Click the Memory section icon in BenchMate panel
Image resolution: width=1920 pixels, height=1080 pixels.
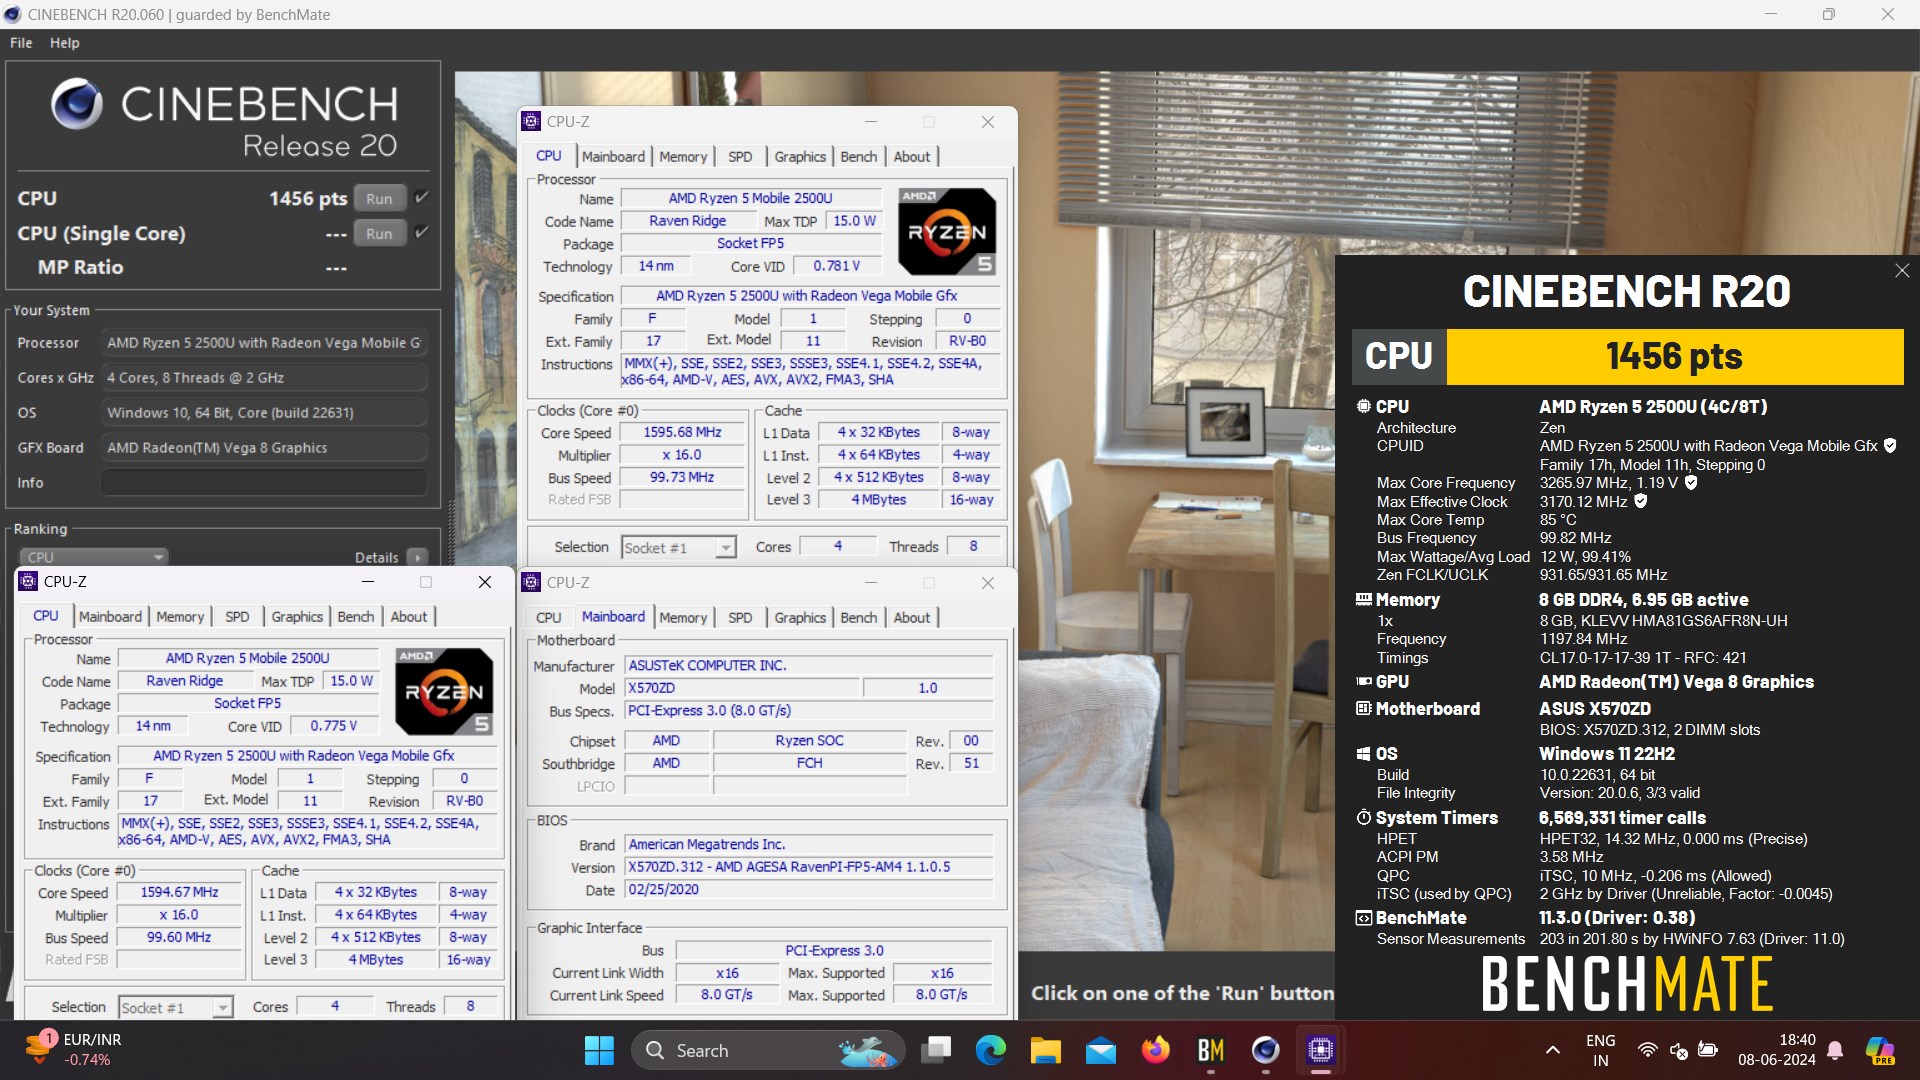coord(1363,600)
